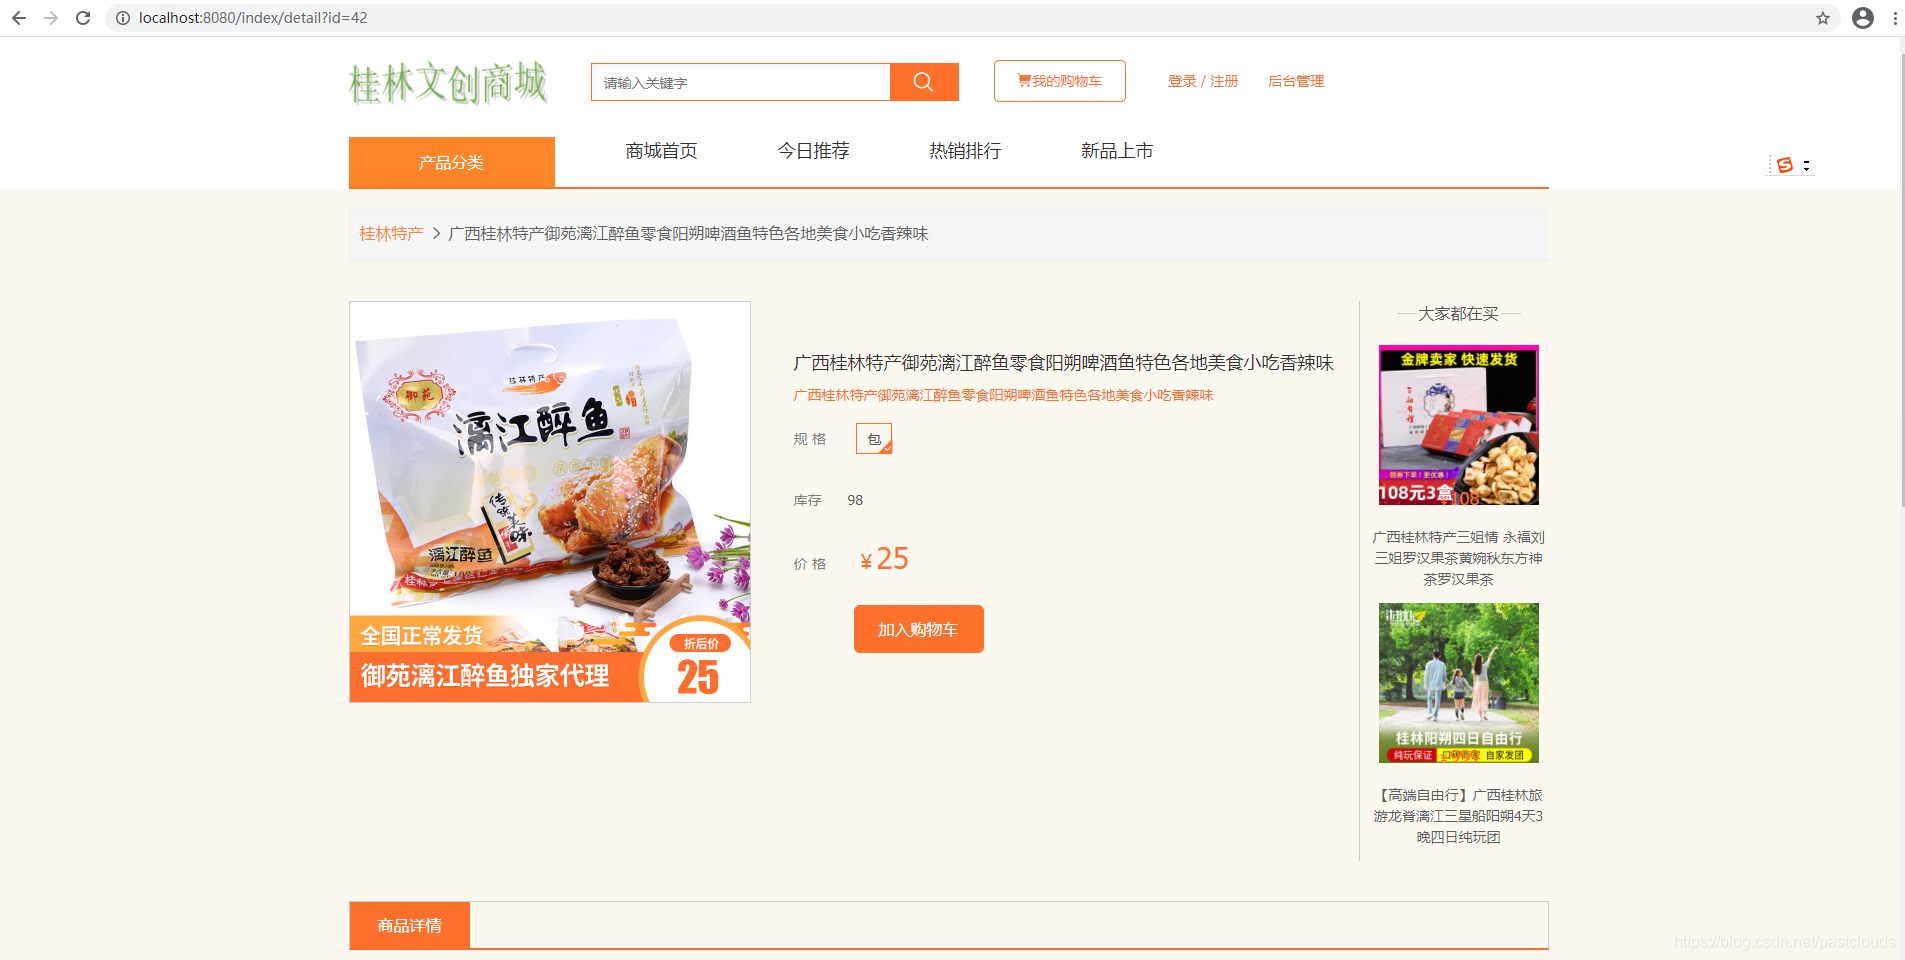Image resolution: width=1905 pixels, height=960 pixels.
Task: Click the Sogou input method icon
Action: click(x=1786, y=165)
